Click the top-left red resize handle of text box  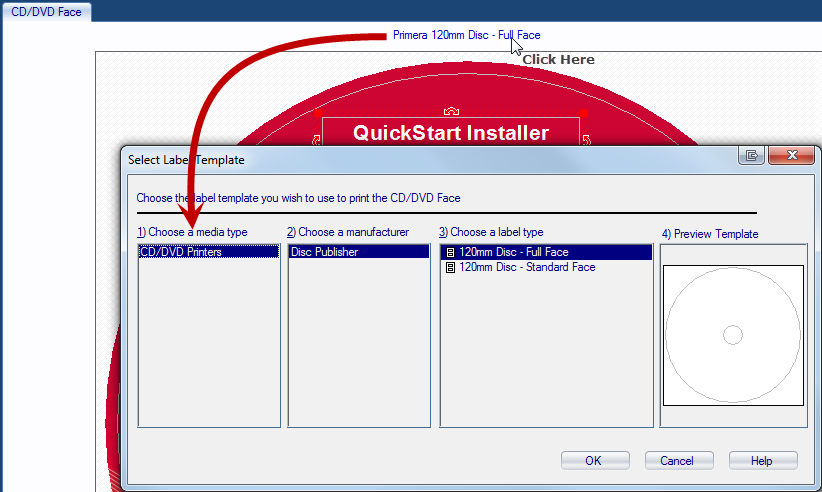click(x=318, y=113)
